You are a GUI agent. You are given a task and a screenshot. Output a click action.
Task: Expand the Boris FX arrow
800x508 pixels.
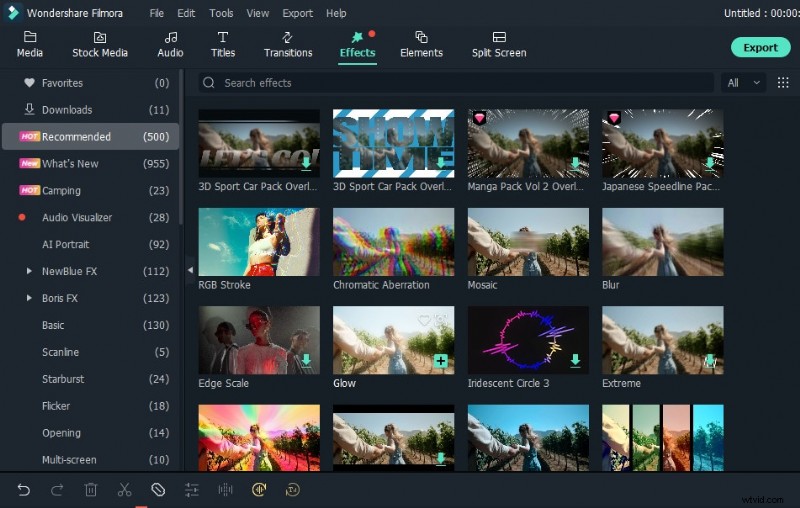pyautogui.click(x=29, y=298)
